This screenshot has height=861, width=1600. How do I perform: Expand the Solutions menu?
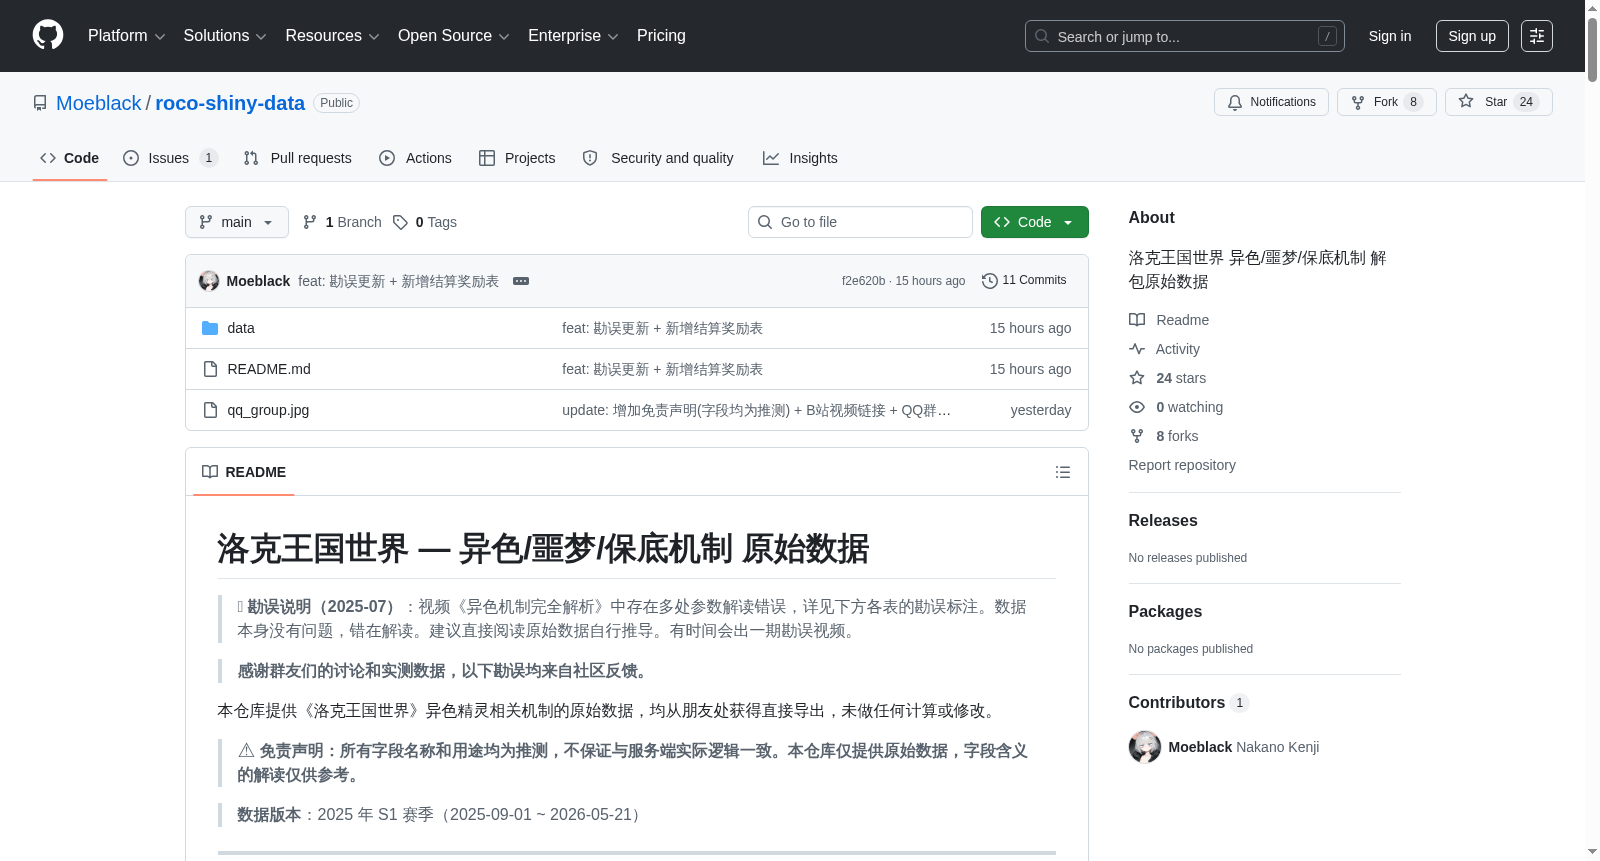pos(225,36)
